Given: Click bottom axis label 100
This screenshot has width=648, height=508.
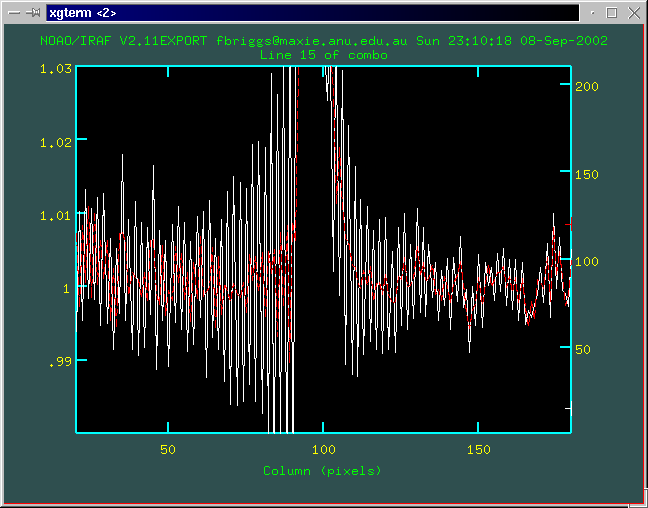Looking at the screenshot, I should (x=324, y=450).
